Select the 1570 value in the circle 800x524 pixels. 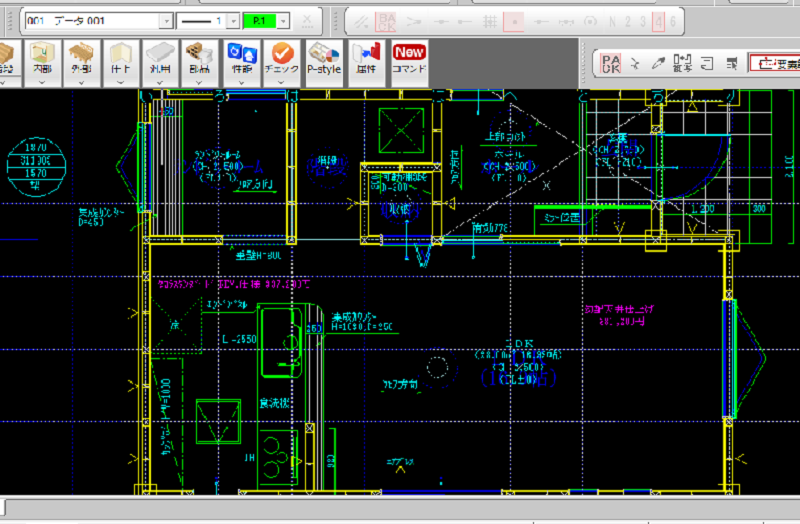(x=36, y=173)
